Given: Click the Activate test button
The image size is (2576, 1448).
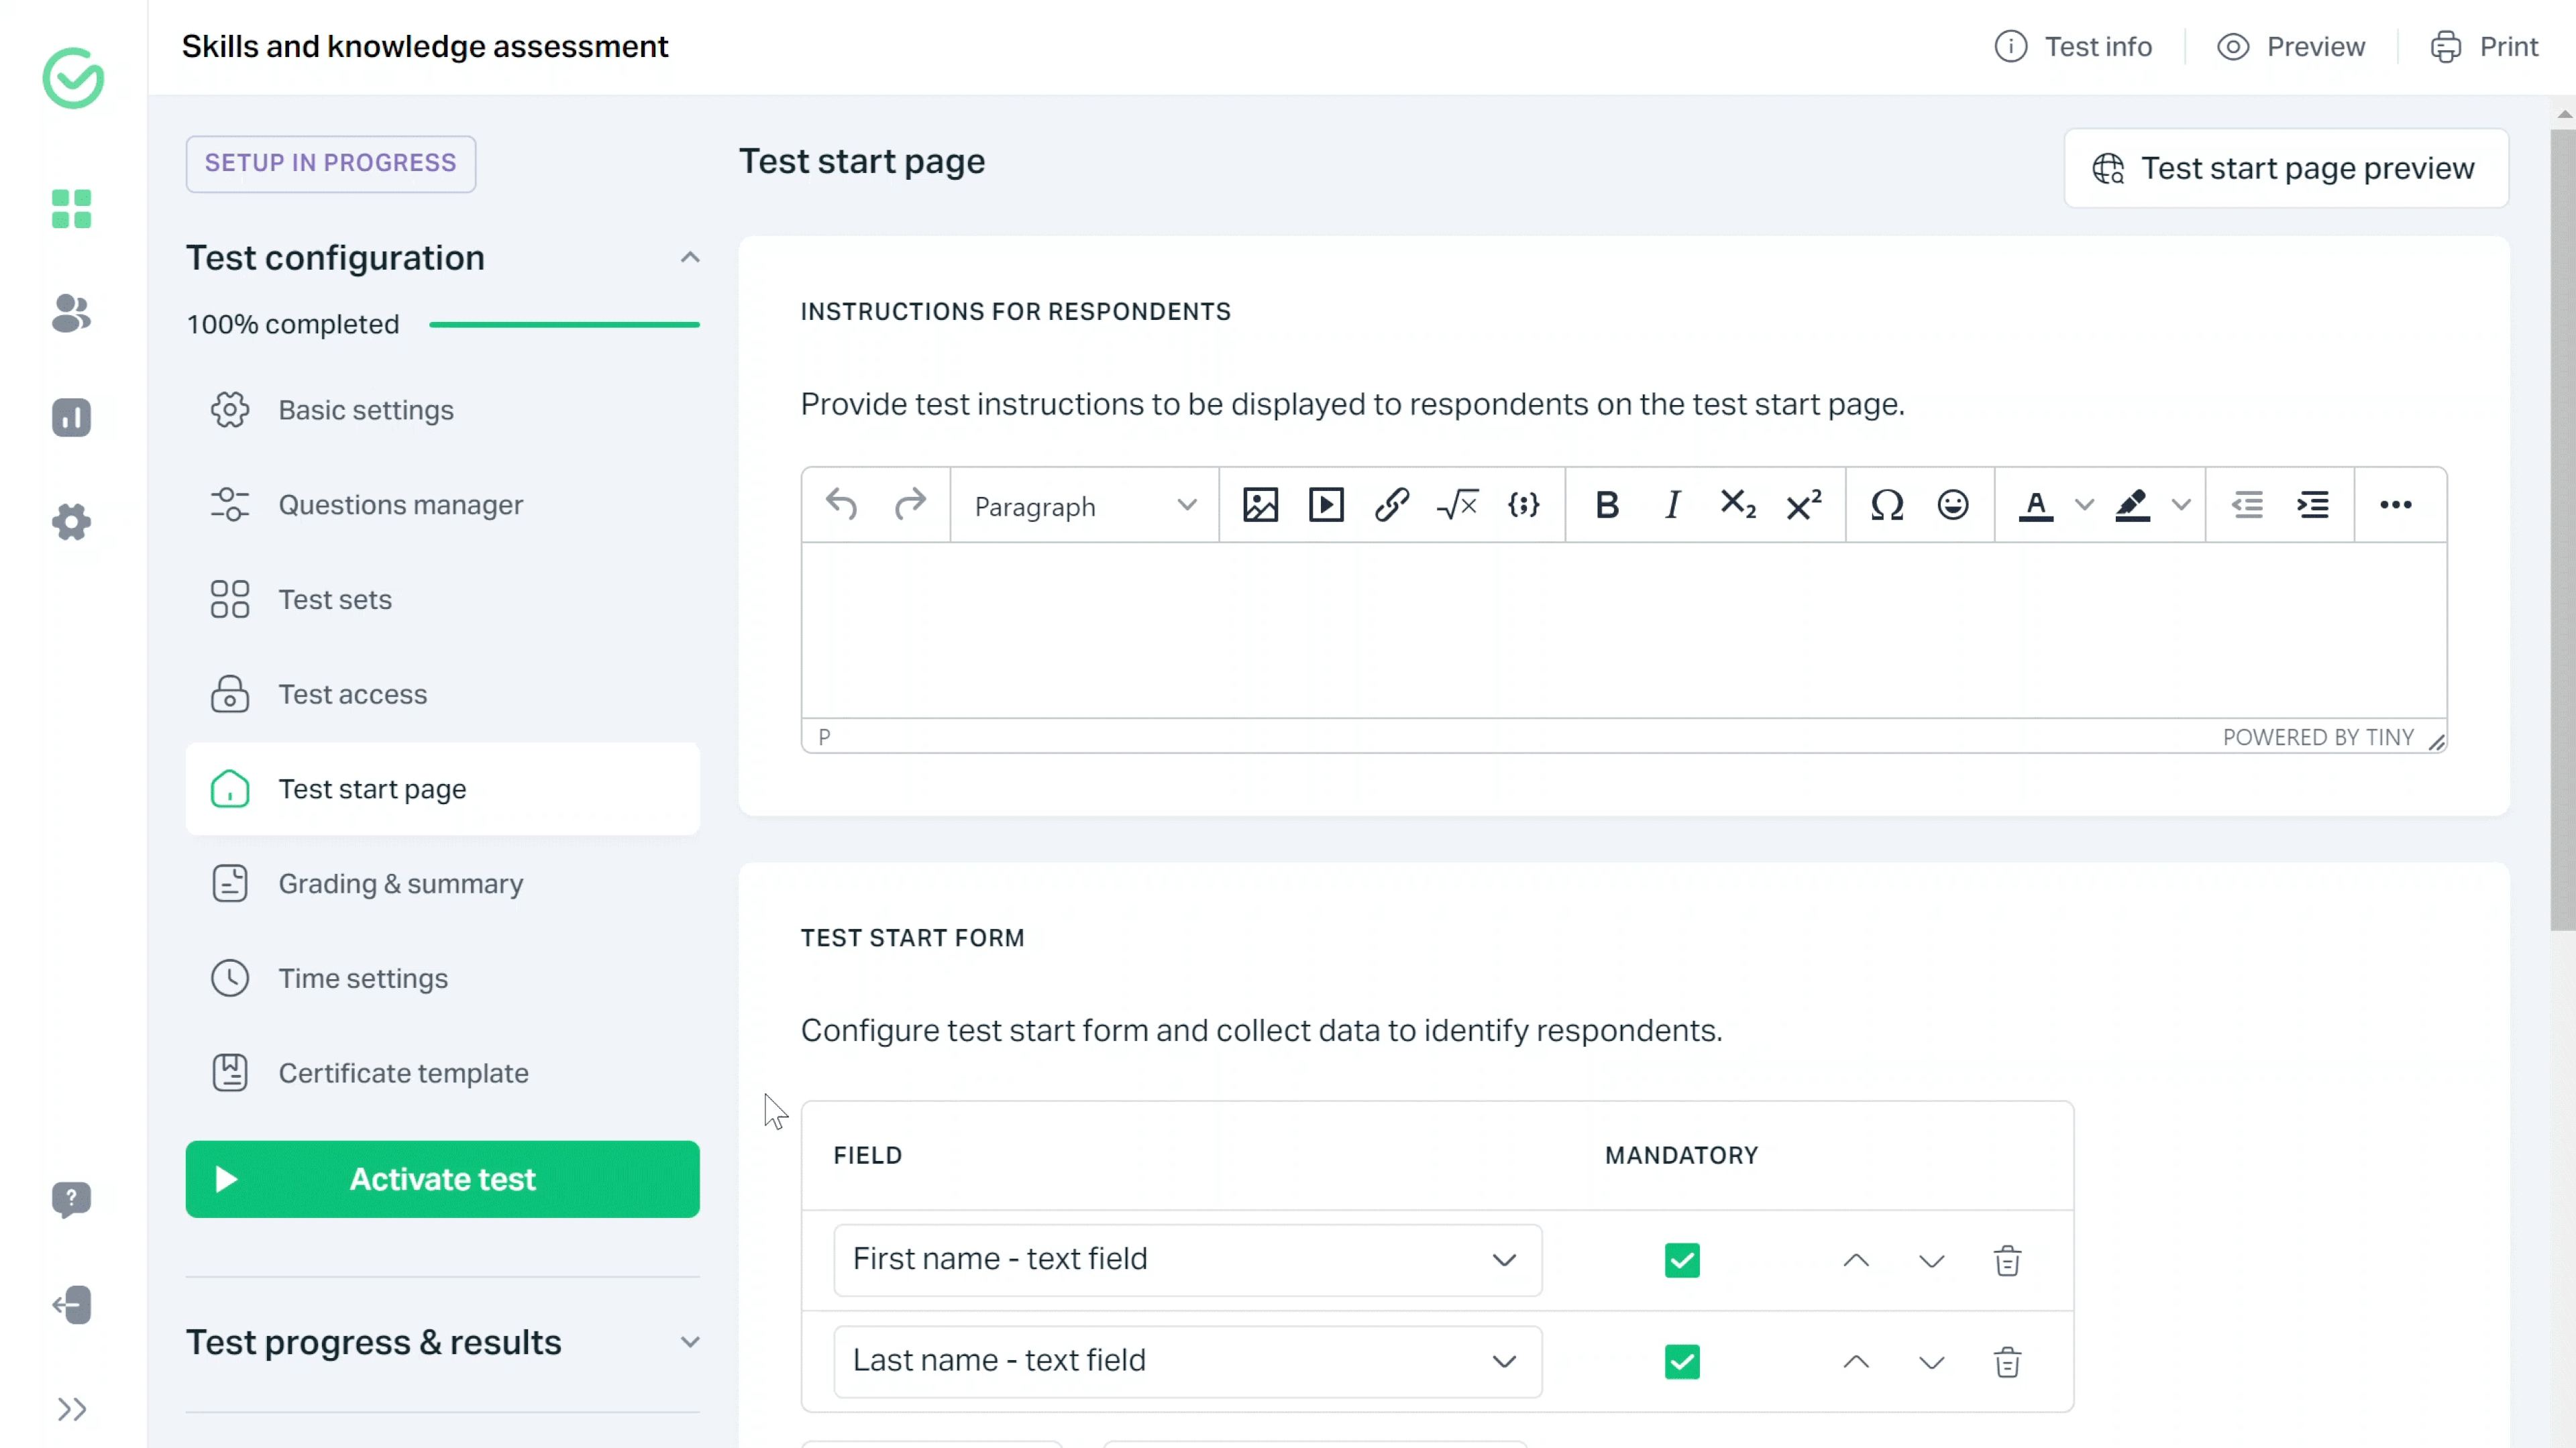Looking at the screenshot, I should click(x=442, y=1180).
